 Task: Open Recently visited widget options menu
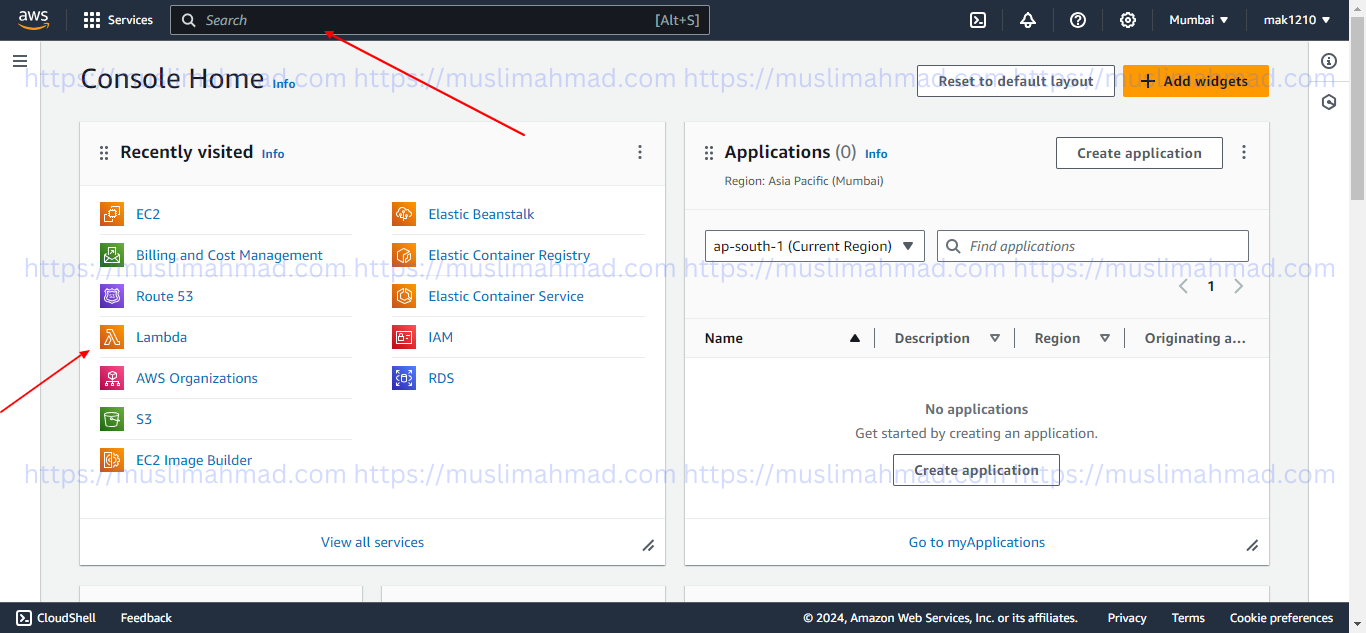[x=640, y=152]
